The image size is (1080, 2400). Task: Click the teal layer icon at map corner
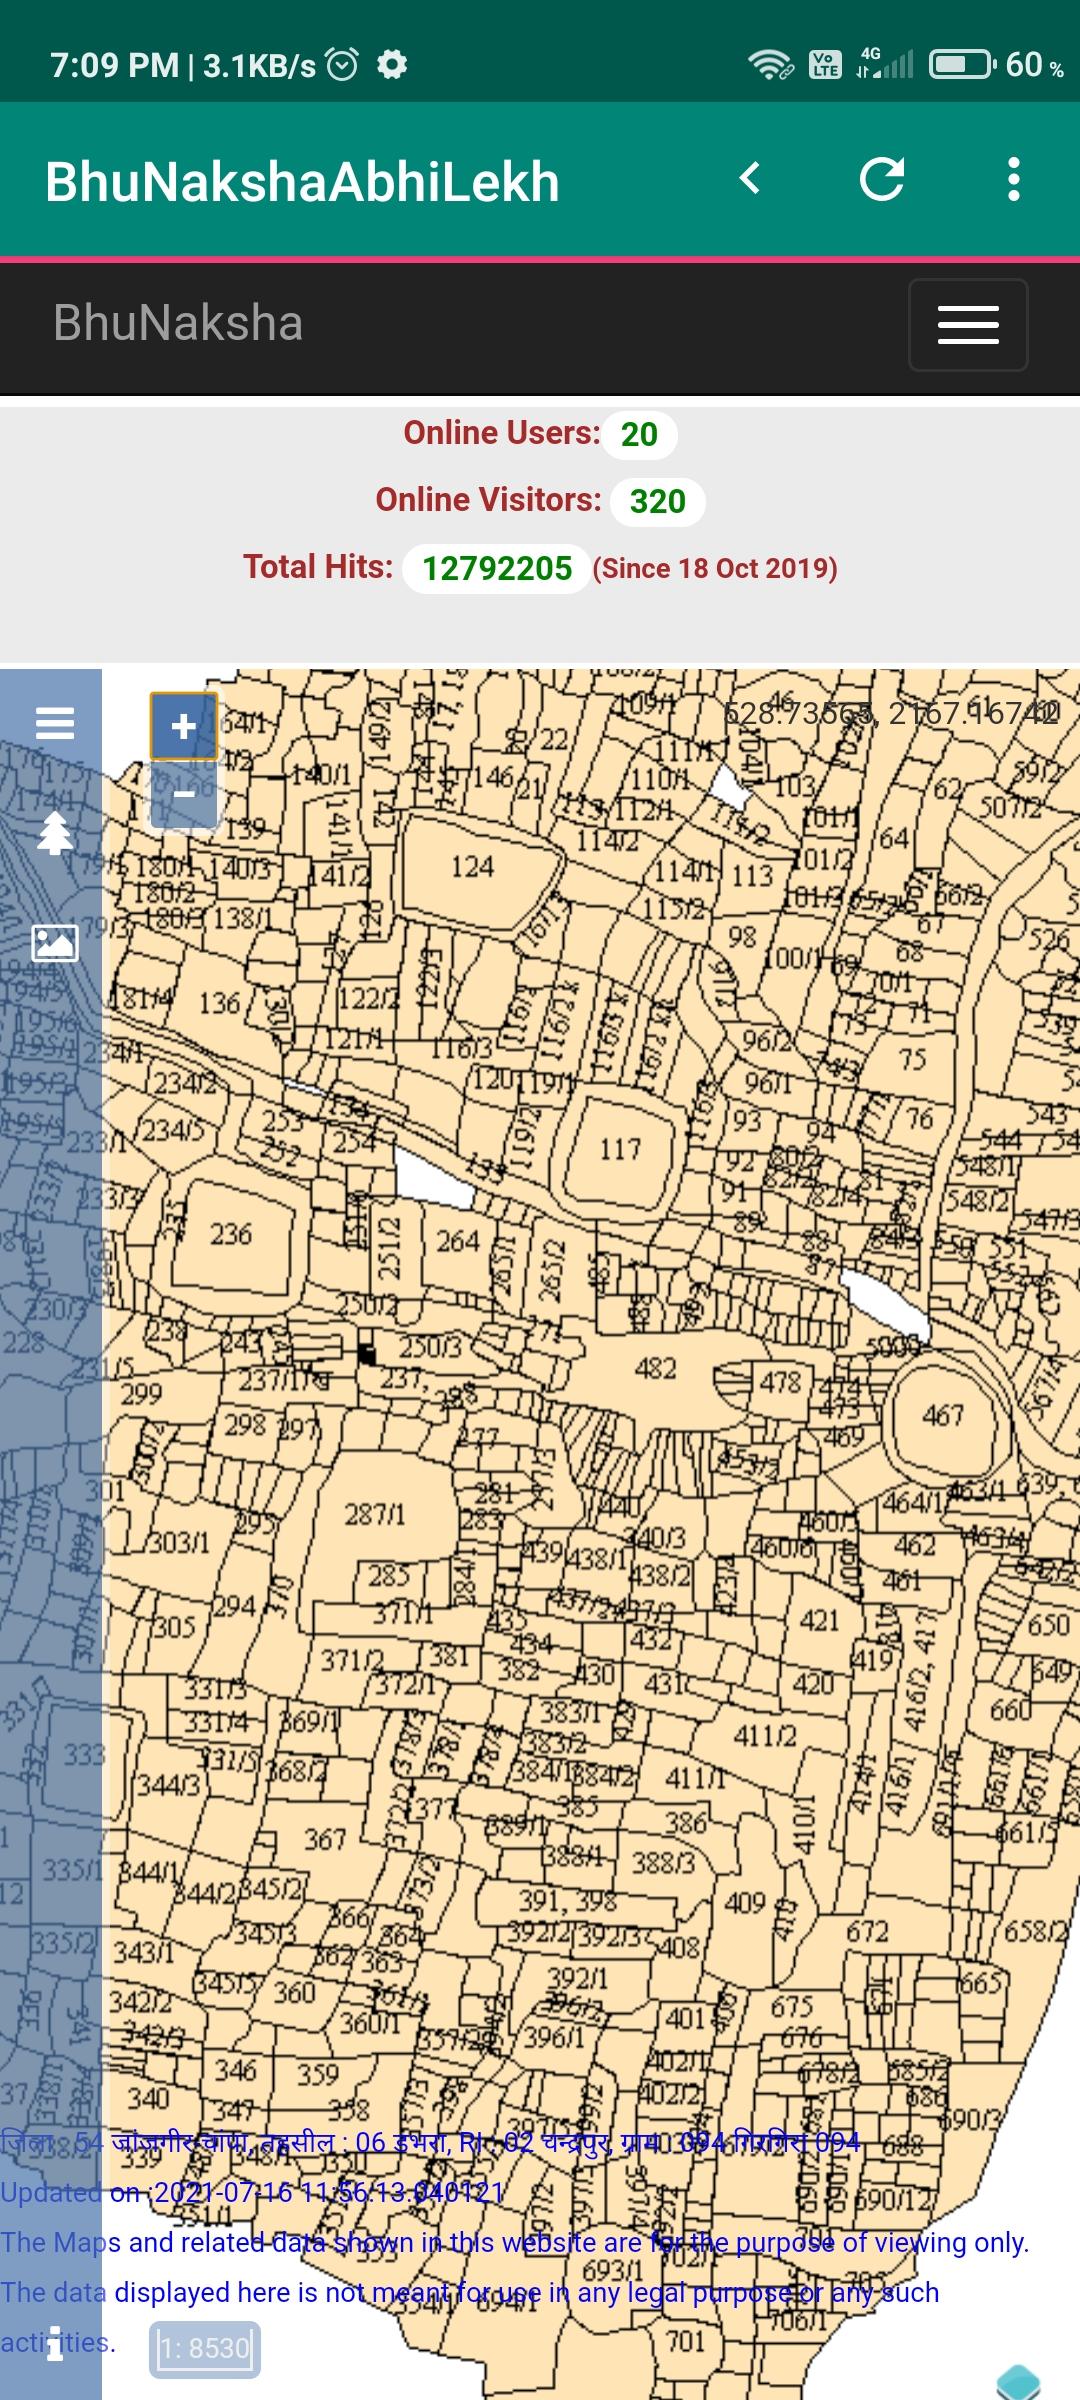click(1018, 2382)
